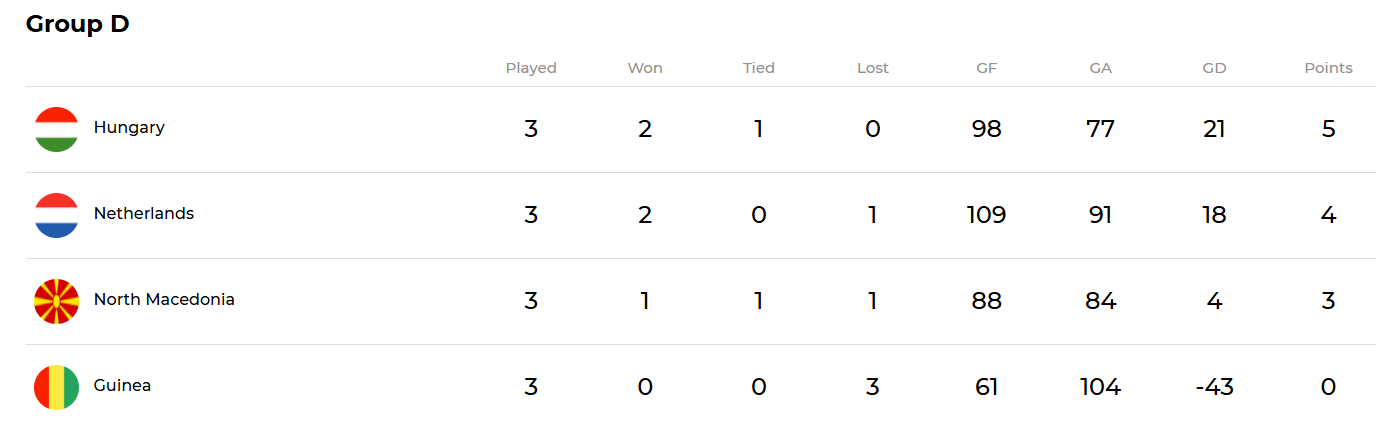Click Netherlands' goals for value 109
The width and height of the screenshot is (1376, 429).
pos(987,215)
